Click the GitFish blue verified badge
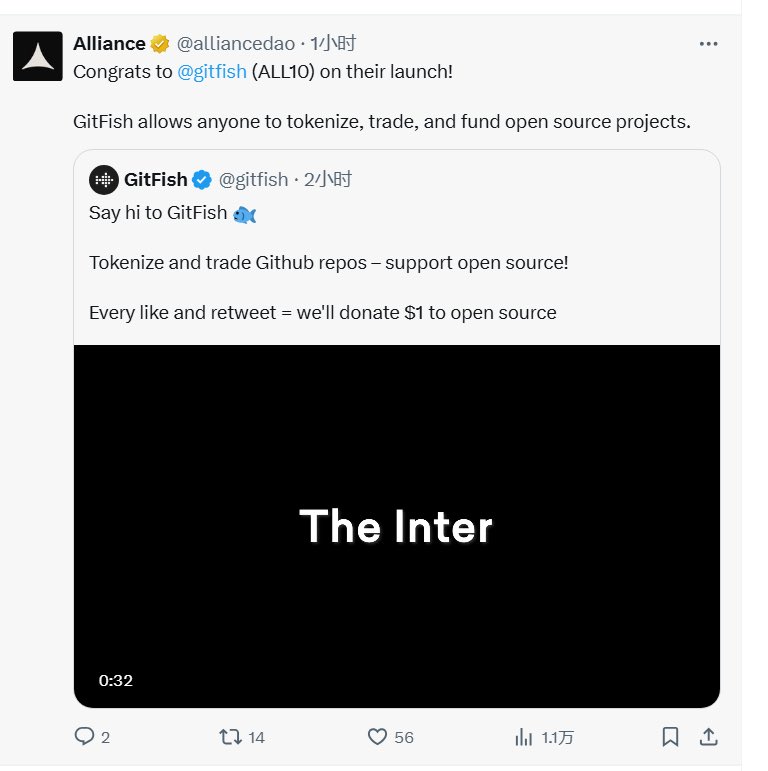 [x=202, y=180]
